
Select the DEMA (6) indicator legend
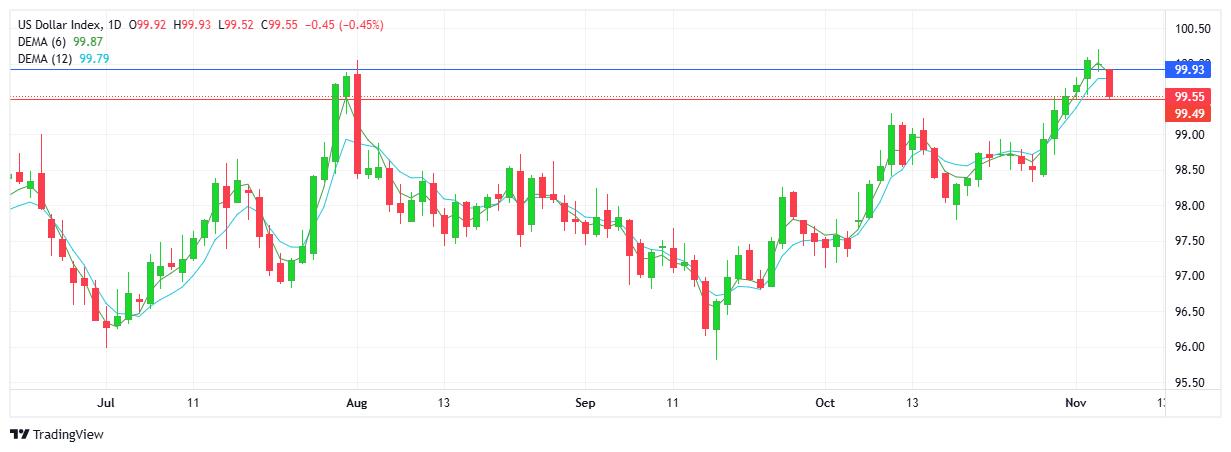[43, 41]
